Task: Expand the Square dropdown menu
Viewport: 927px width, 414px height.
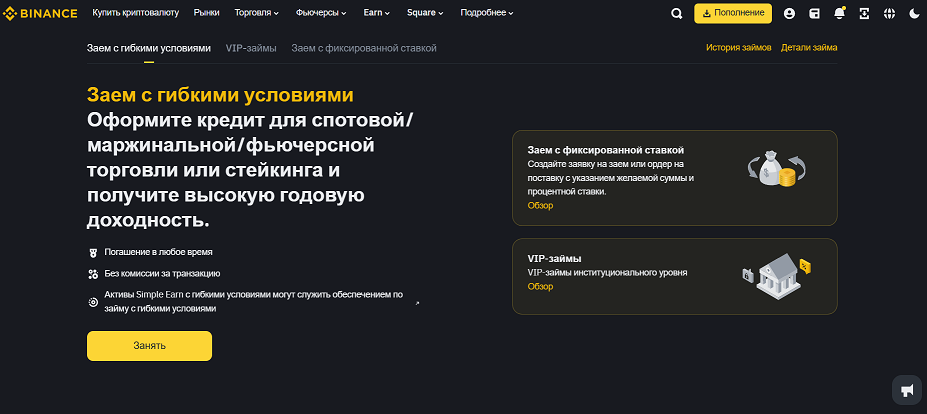Action: pos(425,13)
